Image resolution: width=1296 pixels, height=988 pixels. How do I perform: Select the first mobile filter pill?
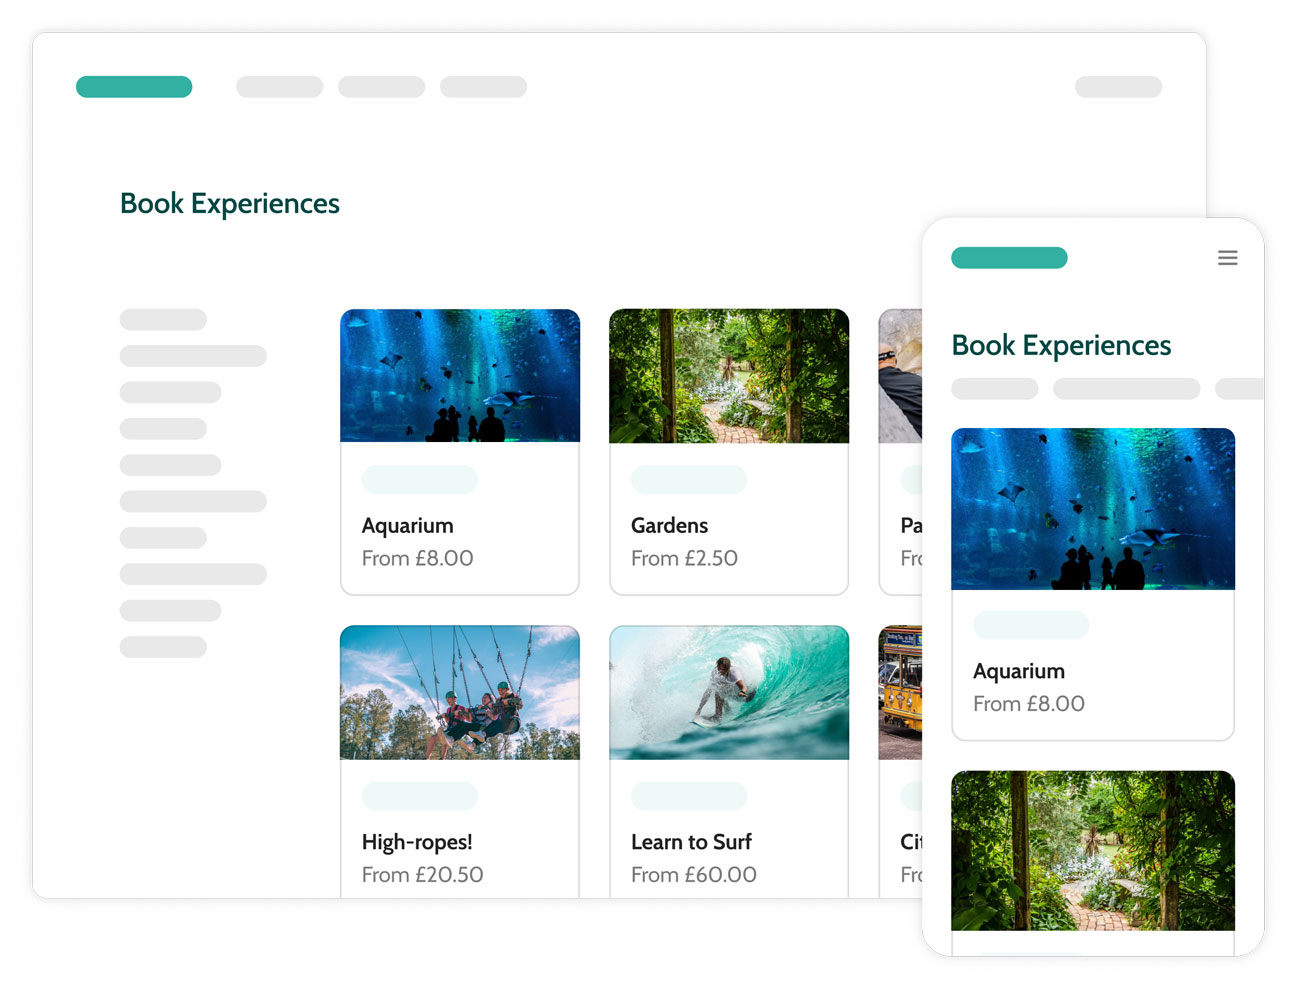point(995,389)
